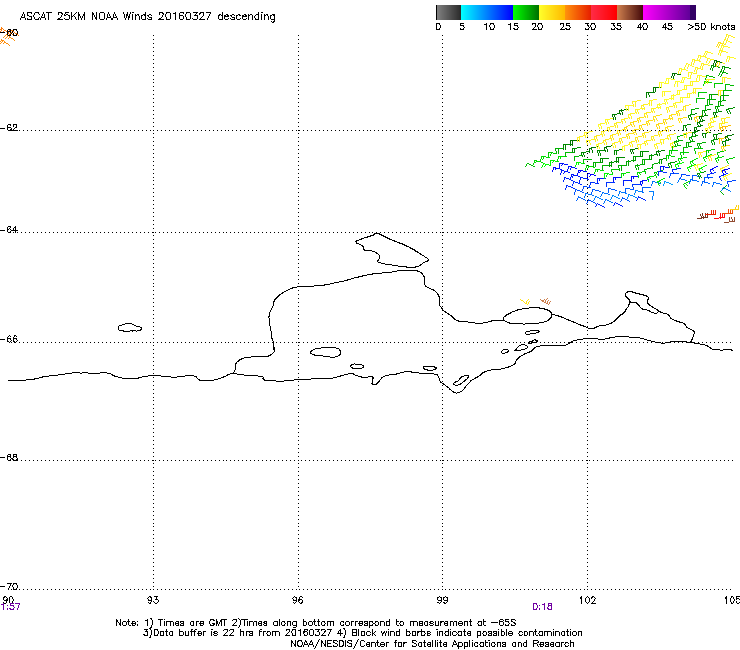Click the small oval island near 92E

[130, 327]
